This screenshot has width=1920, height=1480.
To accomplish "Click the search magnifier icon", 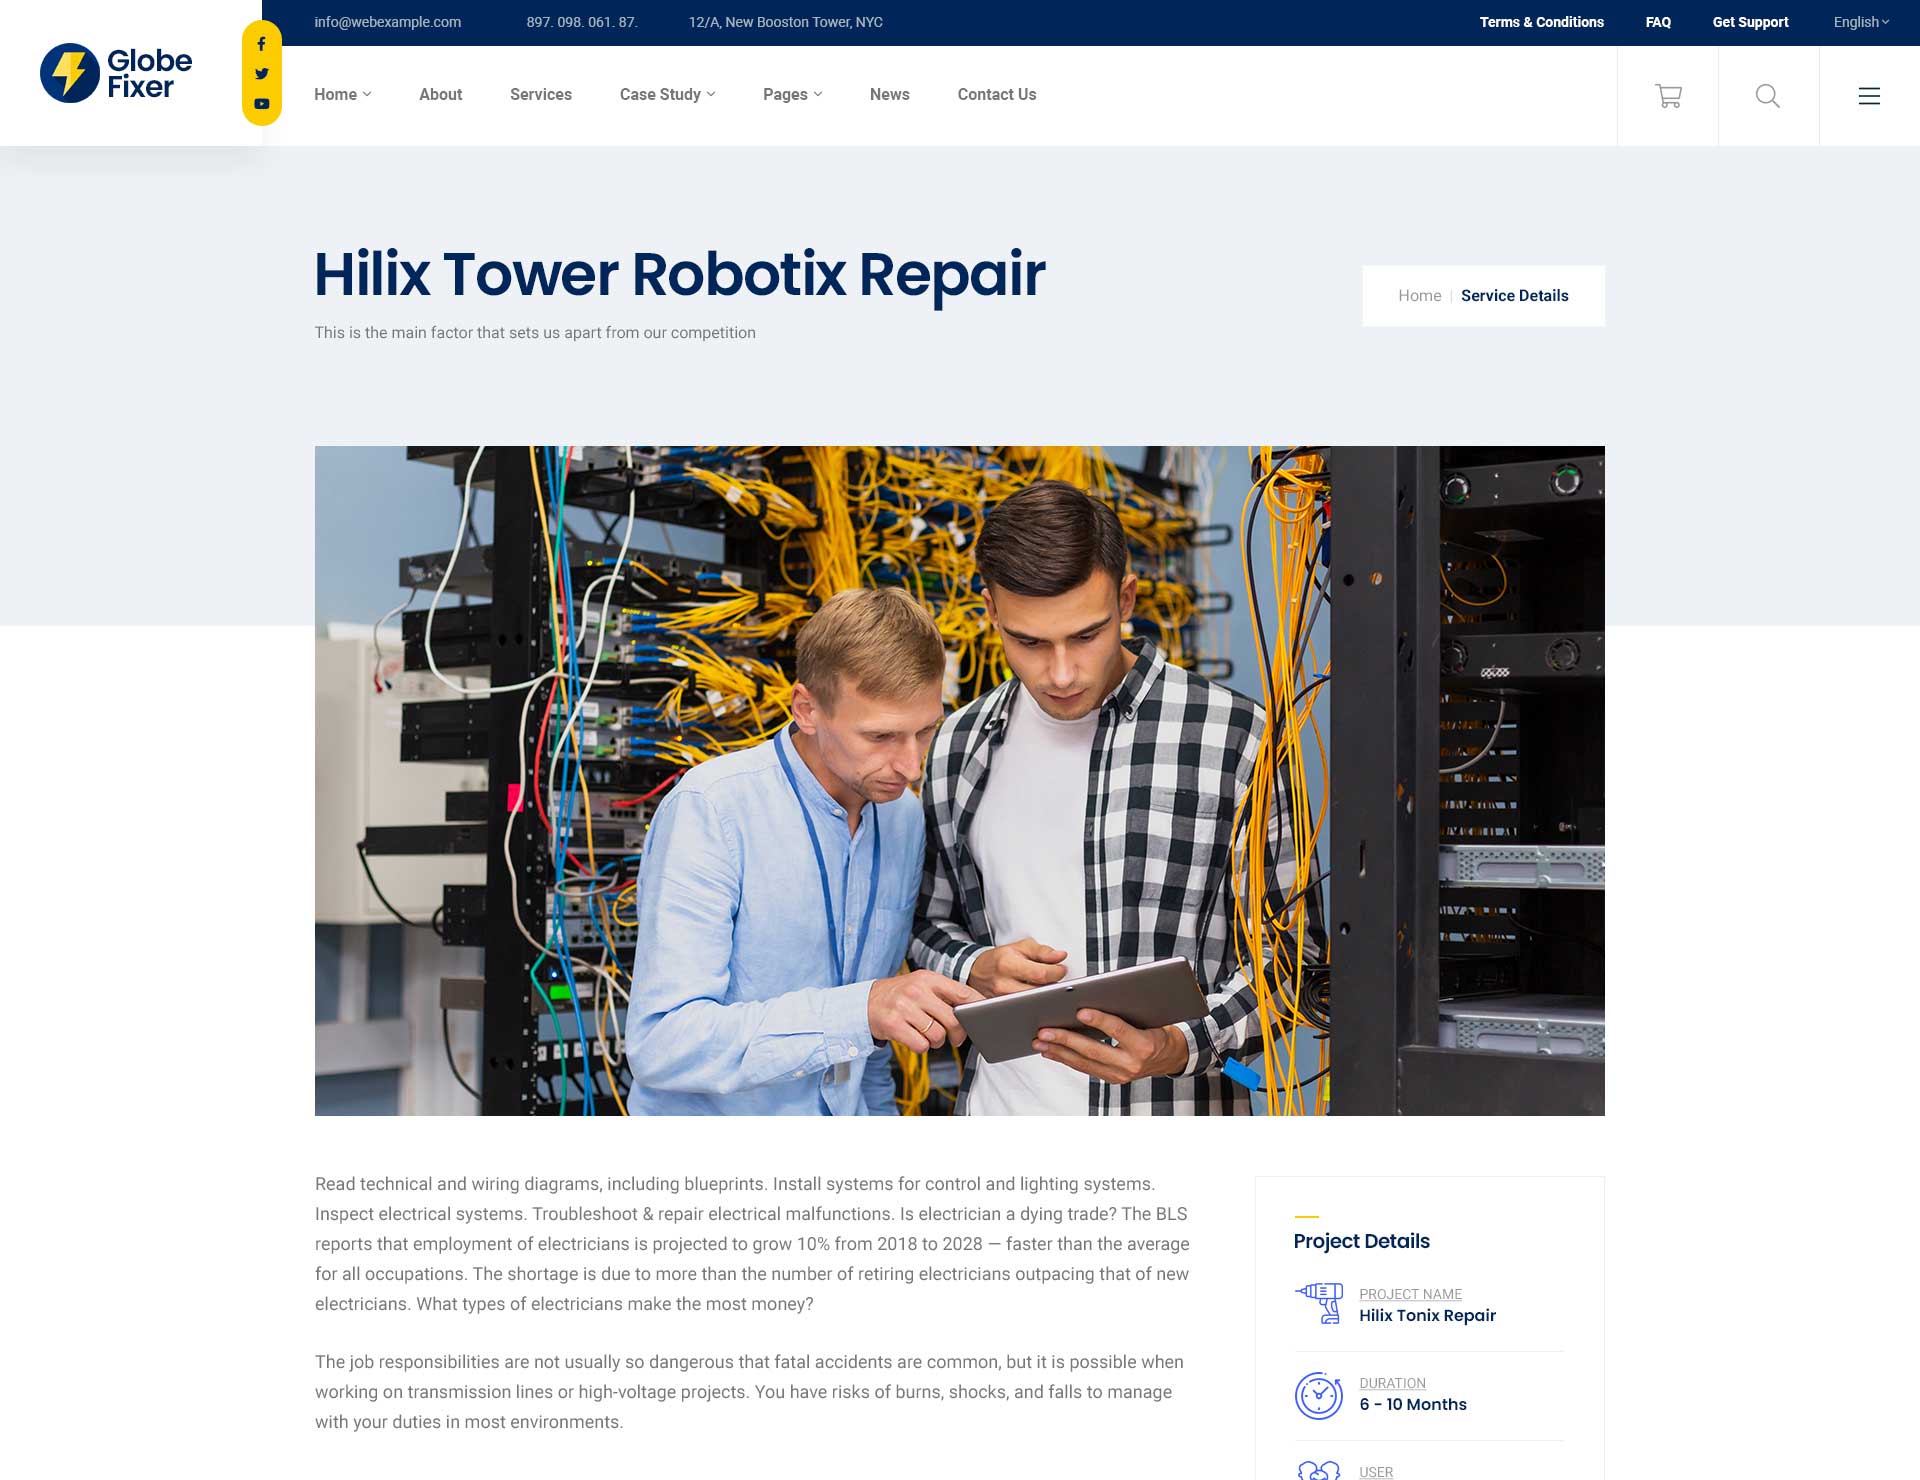I will tap(1768, 96).
